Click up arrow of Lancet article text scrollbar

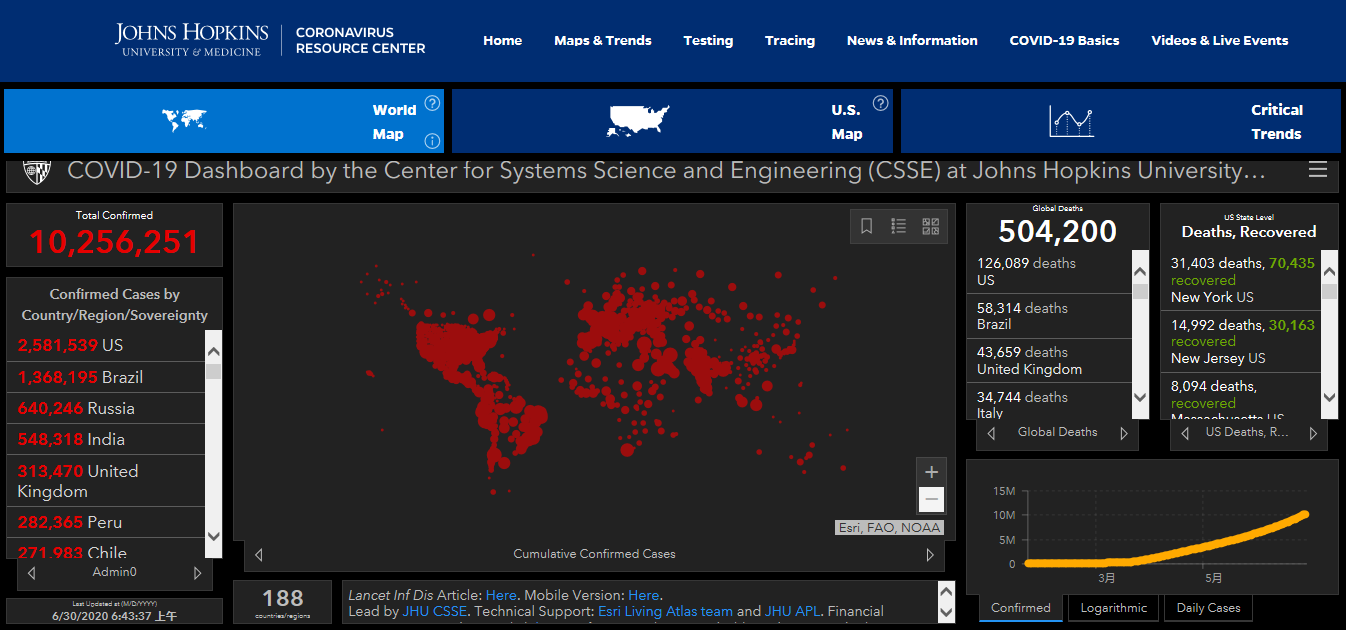[946, 591]
